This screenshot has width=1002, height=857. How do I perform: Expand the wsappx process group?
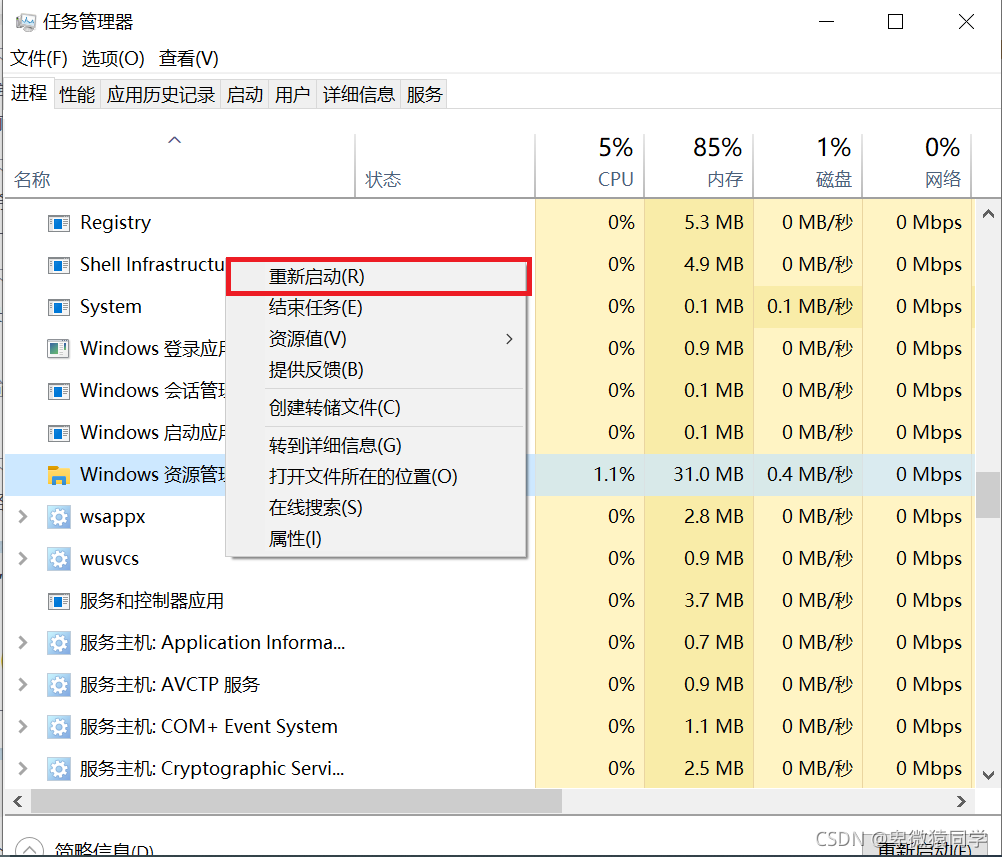point(23,516)
